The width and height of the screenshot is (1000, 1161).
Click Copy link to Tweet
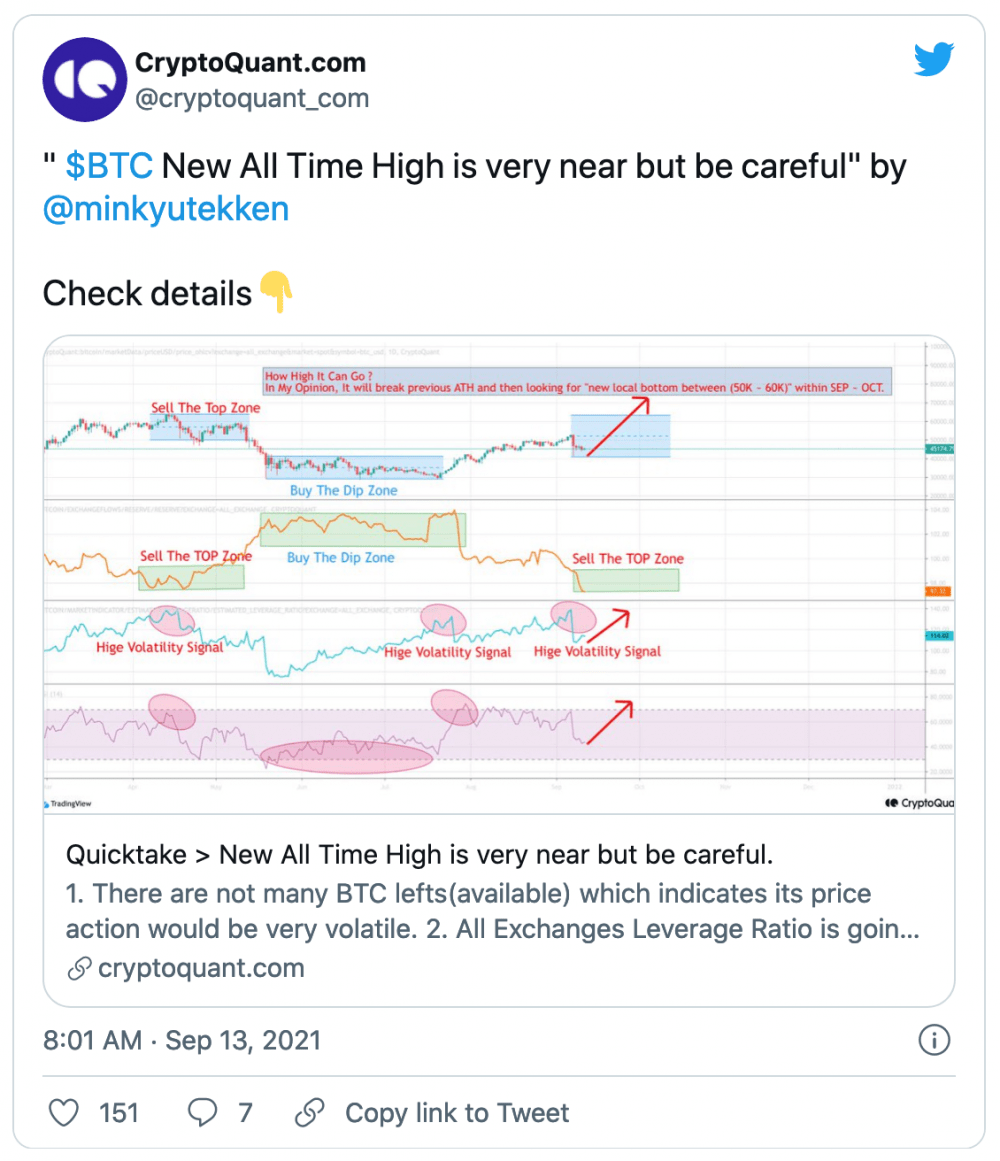457,1113
